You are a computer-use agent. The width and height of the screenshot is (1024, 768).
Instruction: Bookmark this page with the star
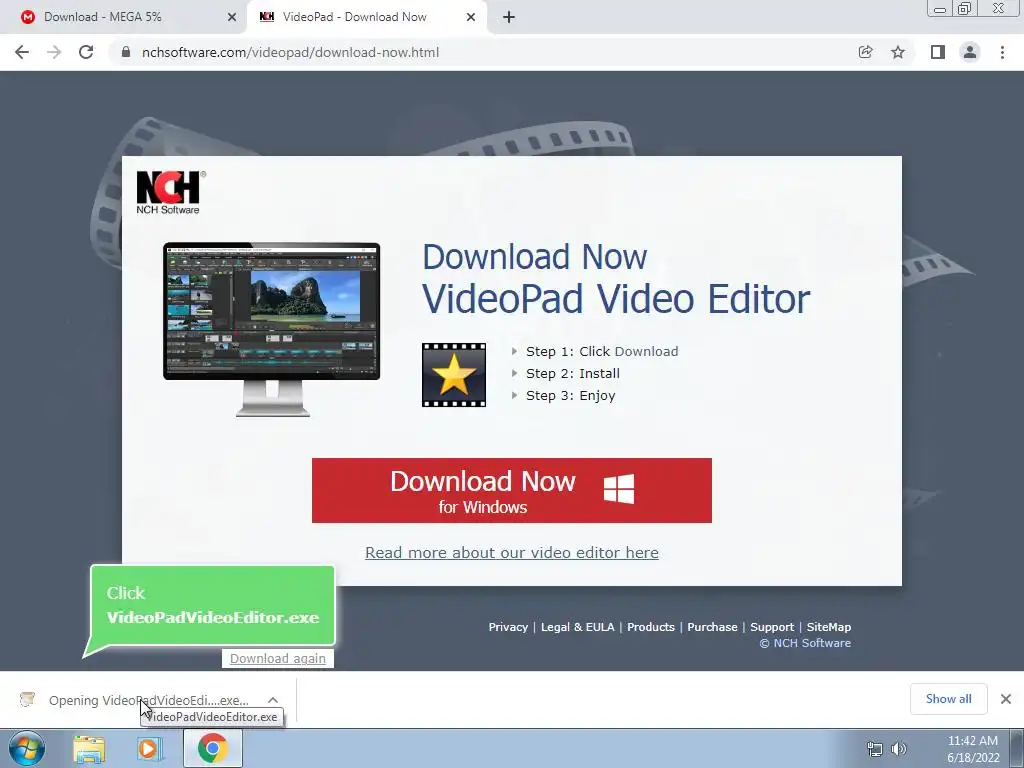point(898,52)
